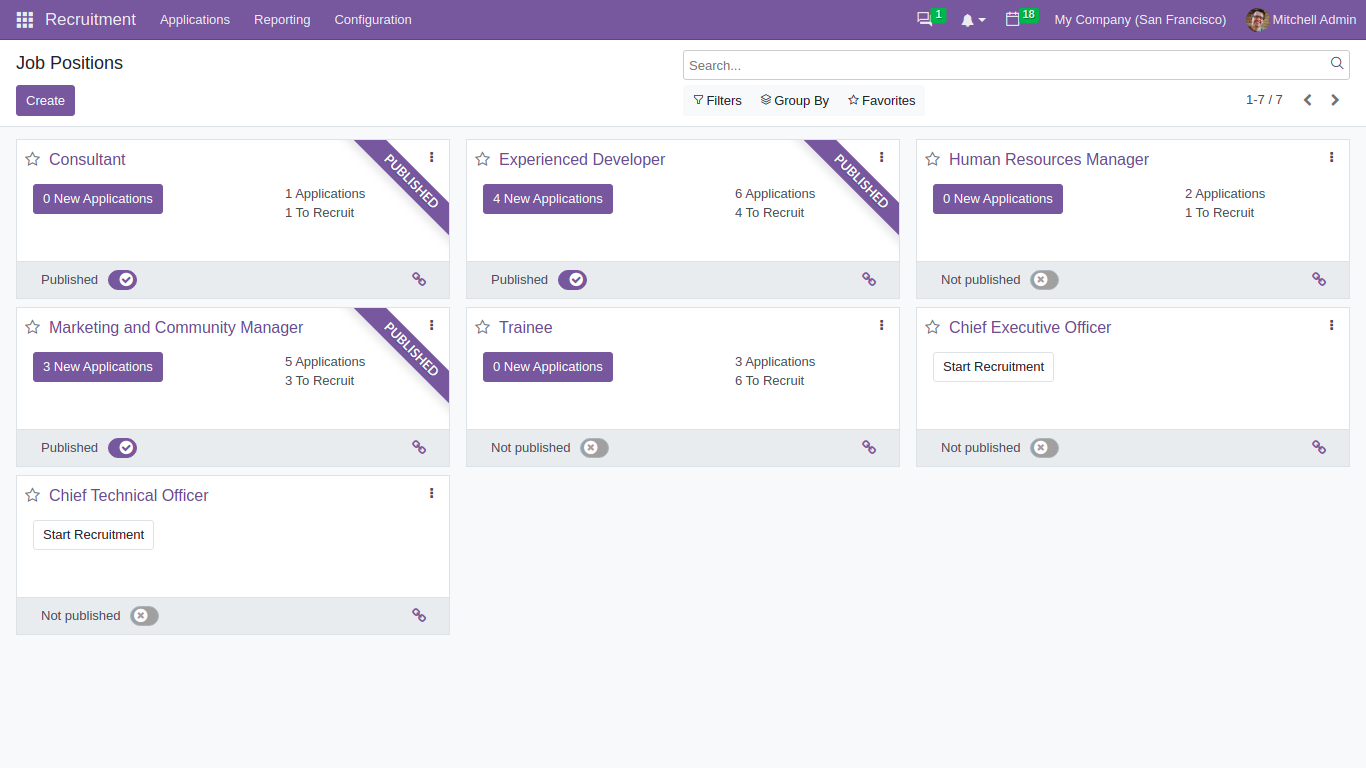Publish the Human Resources Manager position

1043,280
